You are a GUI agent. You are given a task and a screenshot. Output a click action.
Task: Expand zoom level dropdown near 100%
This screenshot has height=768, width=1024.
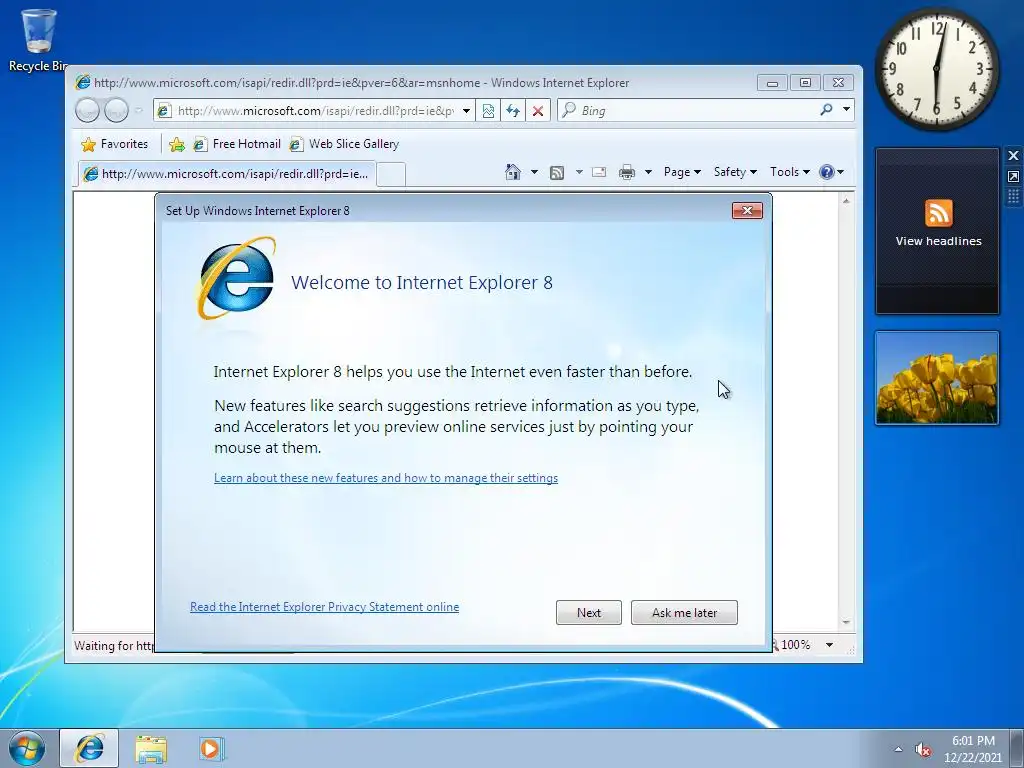[829, 645]
